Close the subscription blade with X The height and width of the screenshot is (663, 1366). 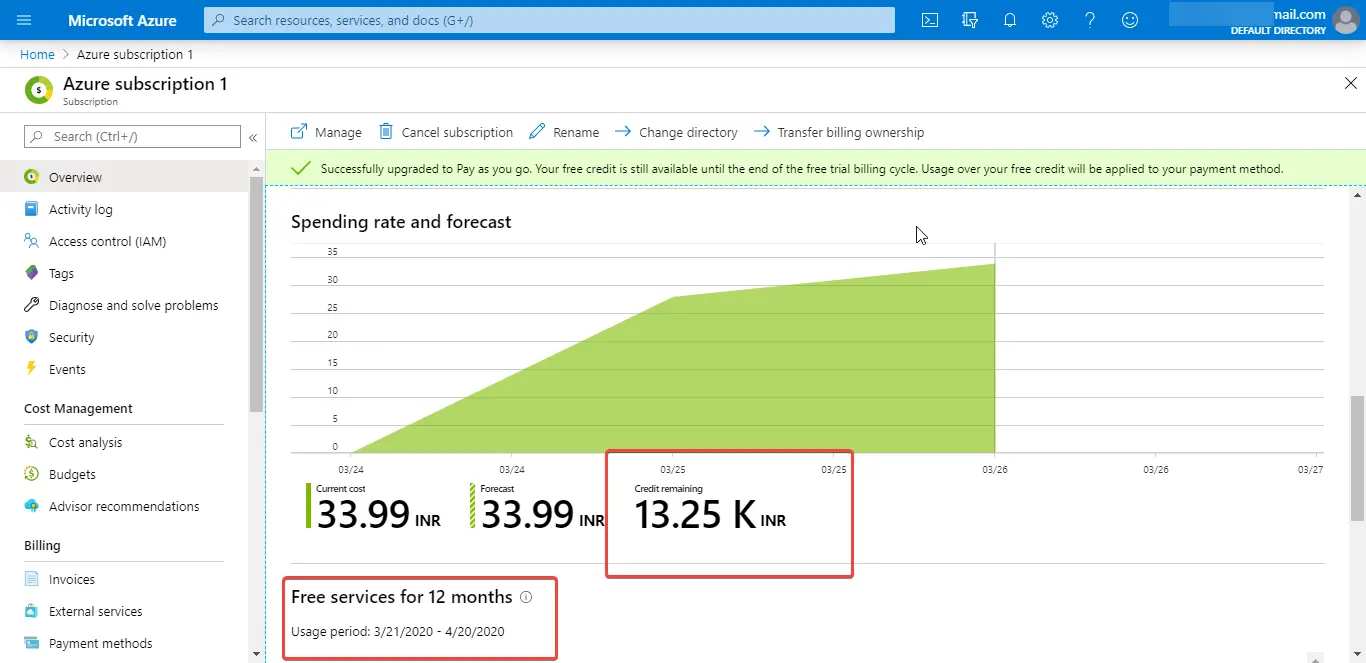point(1351,83)
